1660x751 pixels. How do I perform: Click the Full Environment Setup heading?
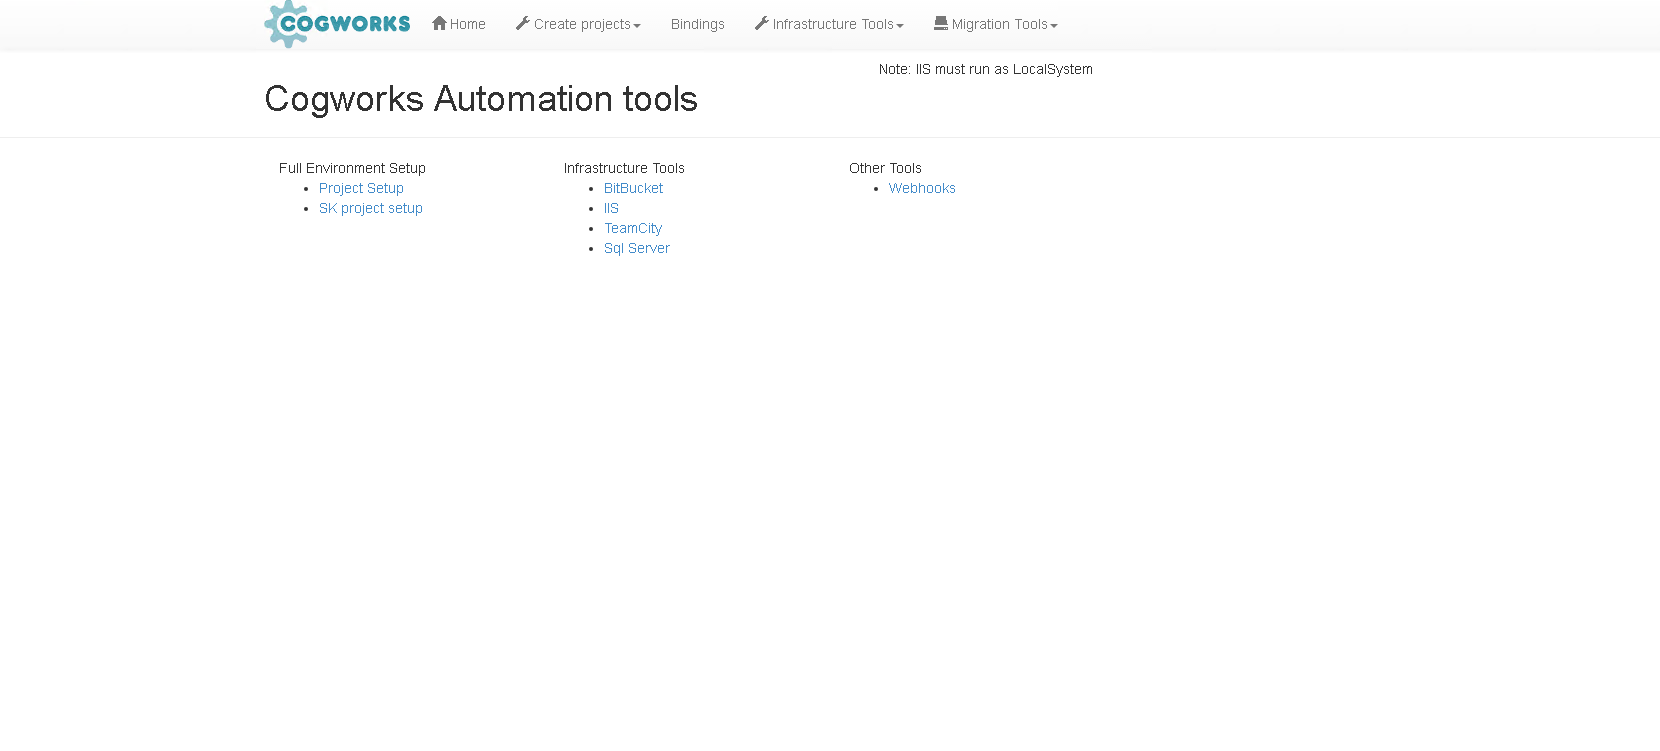pos(352,168)
